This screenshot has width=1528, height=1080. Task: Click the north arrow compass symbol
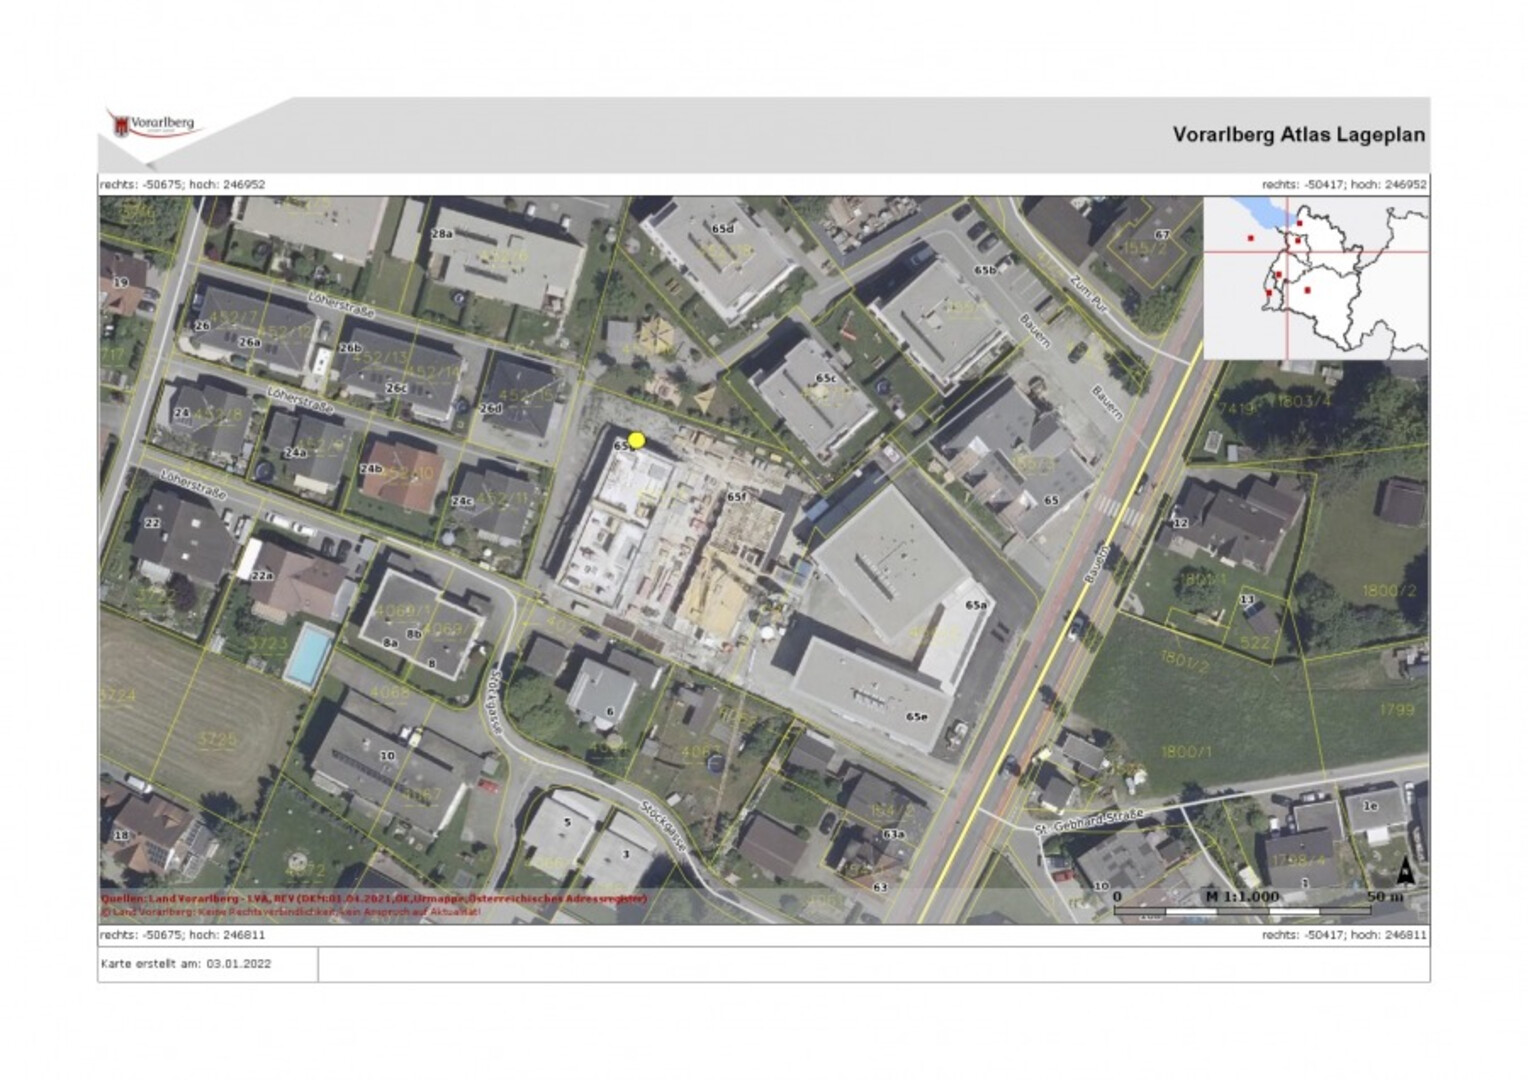(x=1406, y=871)
